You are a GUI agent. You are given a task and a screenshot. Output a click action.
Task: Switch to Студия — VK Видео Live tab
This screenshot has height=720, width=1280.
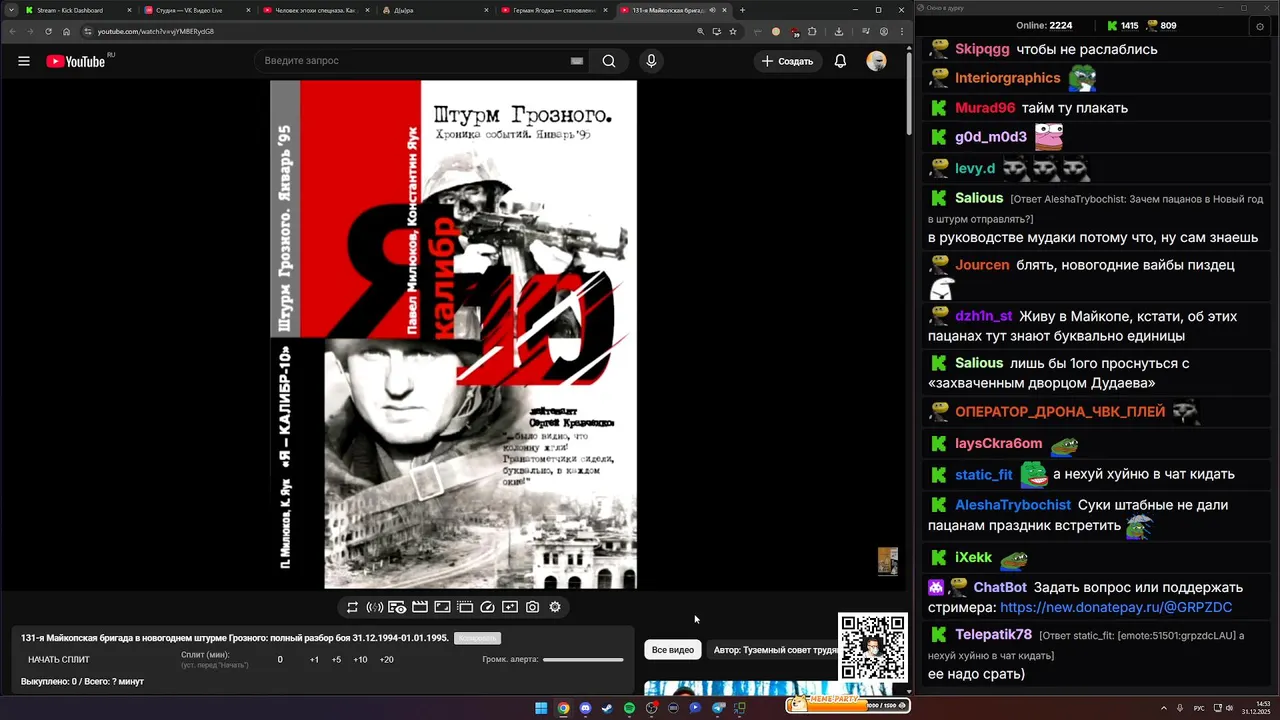click(196, 10)
